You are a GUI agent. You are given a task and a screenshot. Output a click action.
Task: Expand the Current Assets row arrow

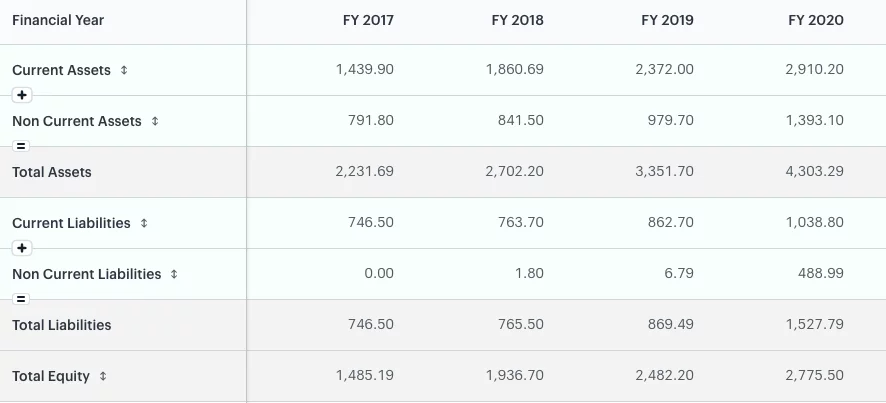[x=124, y=70]
